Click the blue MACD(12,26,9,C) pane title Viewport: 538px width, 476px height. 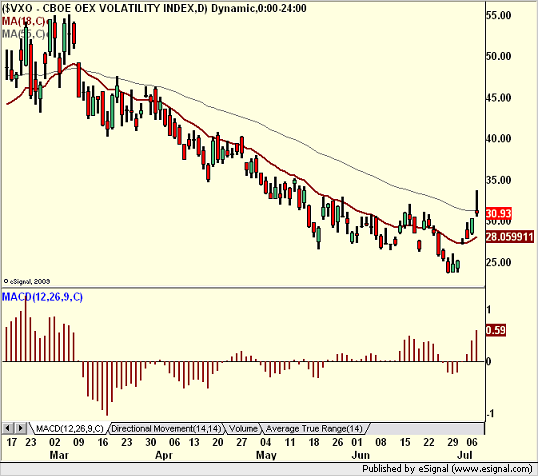coord(42,297)
